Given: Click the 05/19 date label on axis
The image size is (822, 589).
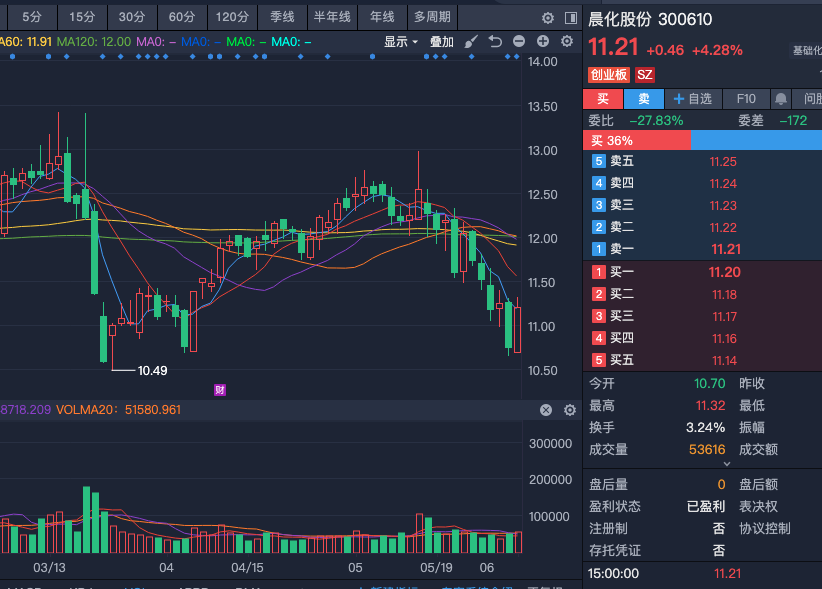Looking at the screenshot, I should coord(436,568).
